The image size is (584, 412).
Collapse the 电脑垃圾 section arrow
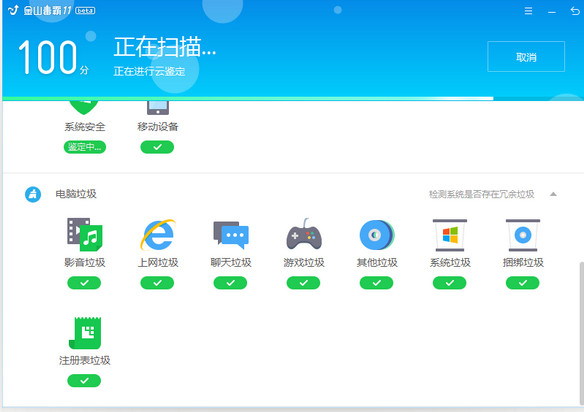553,194
